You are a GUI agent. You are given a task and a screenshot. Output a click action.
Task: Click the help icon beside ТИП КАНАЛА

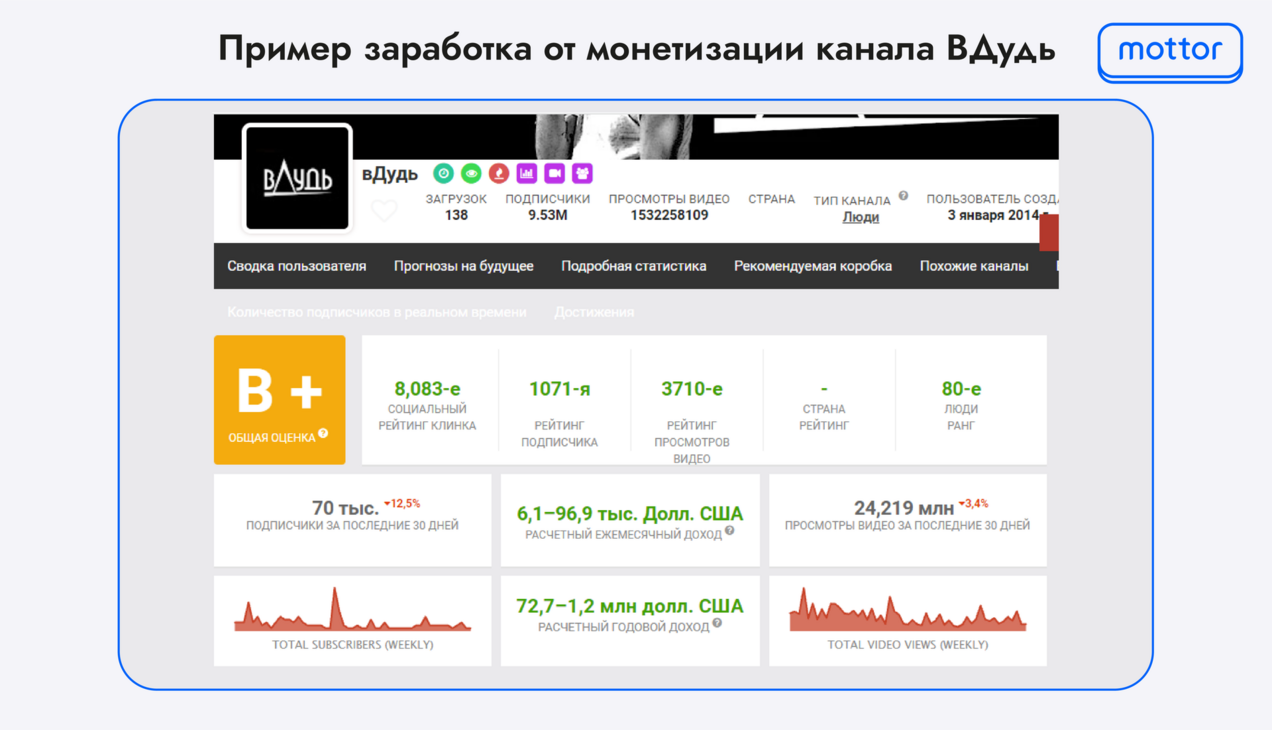903,196
